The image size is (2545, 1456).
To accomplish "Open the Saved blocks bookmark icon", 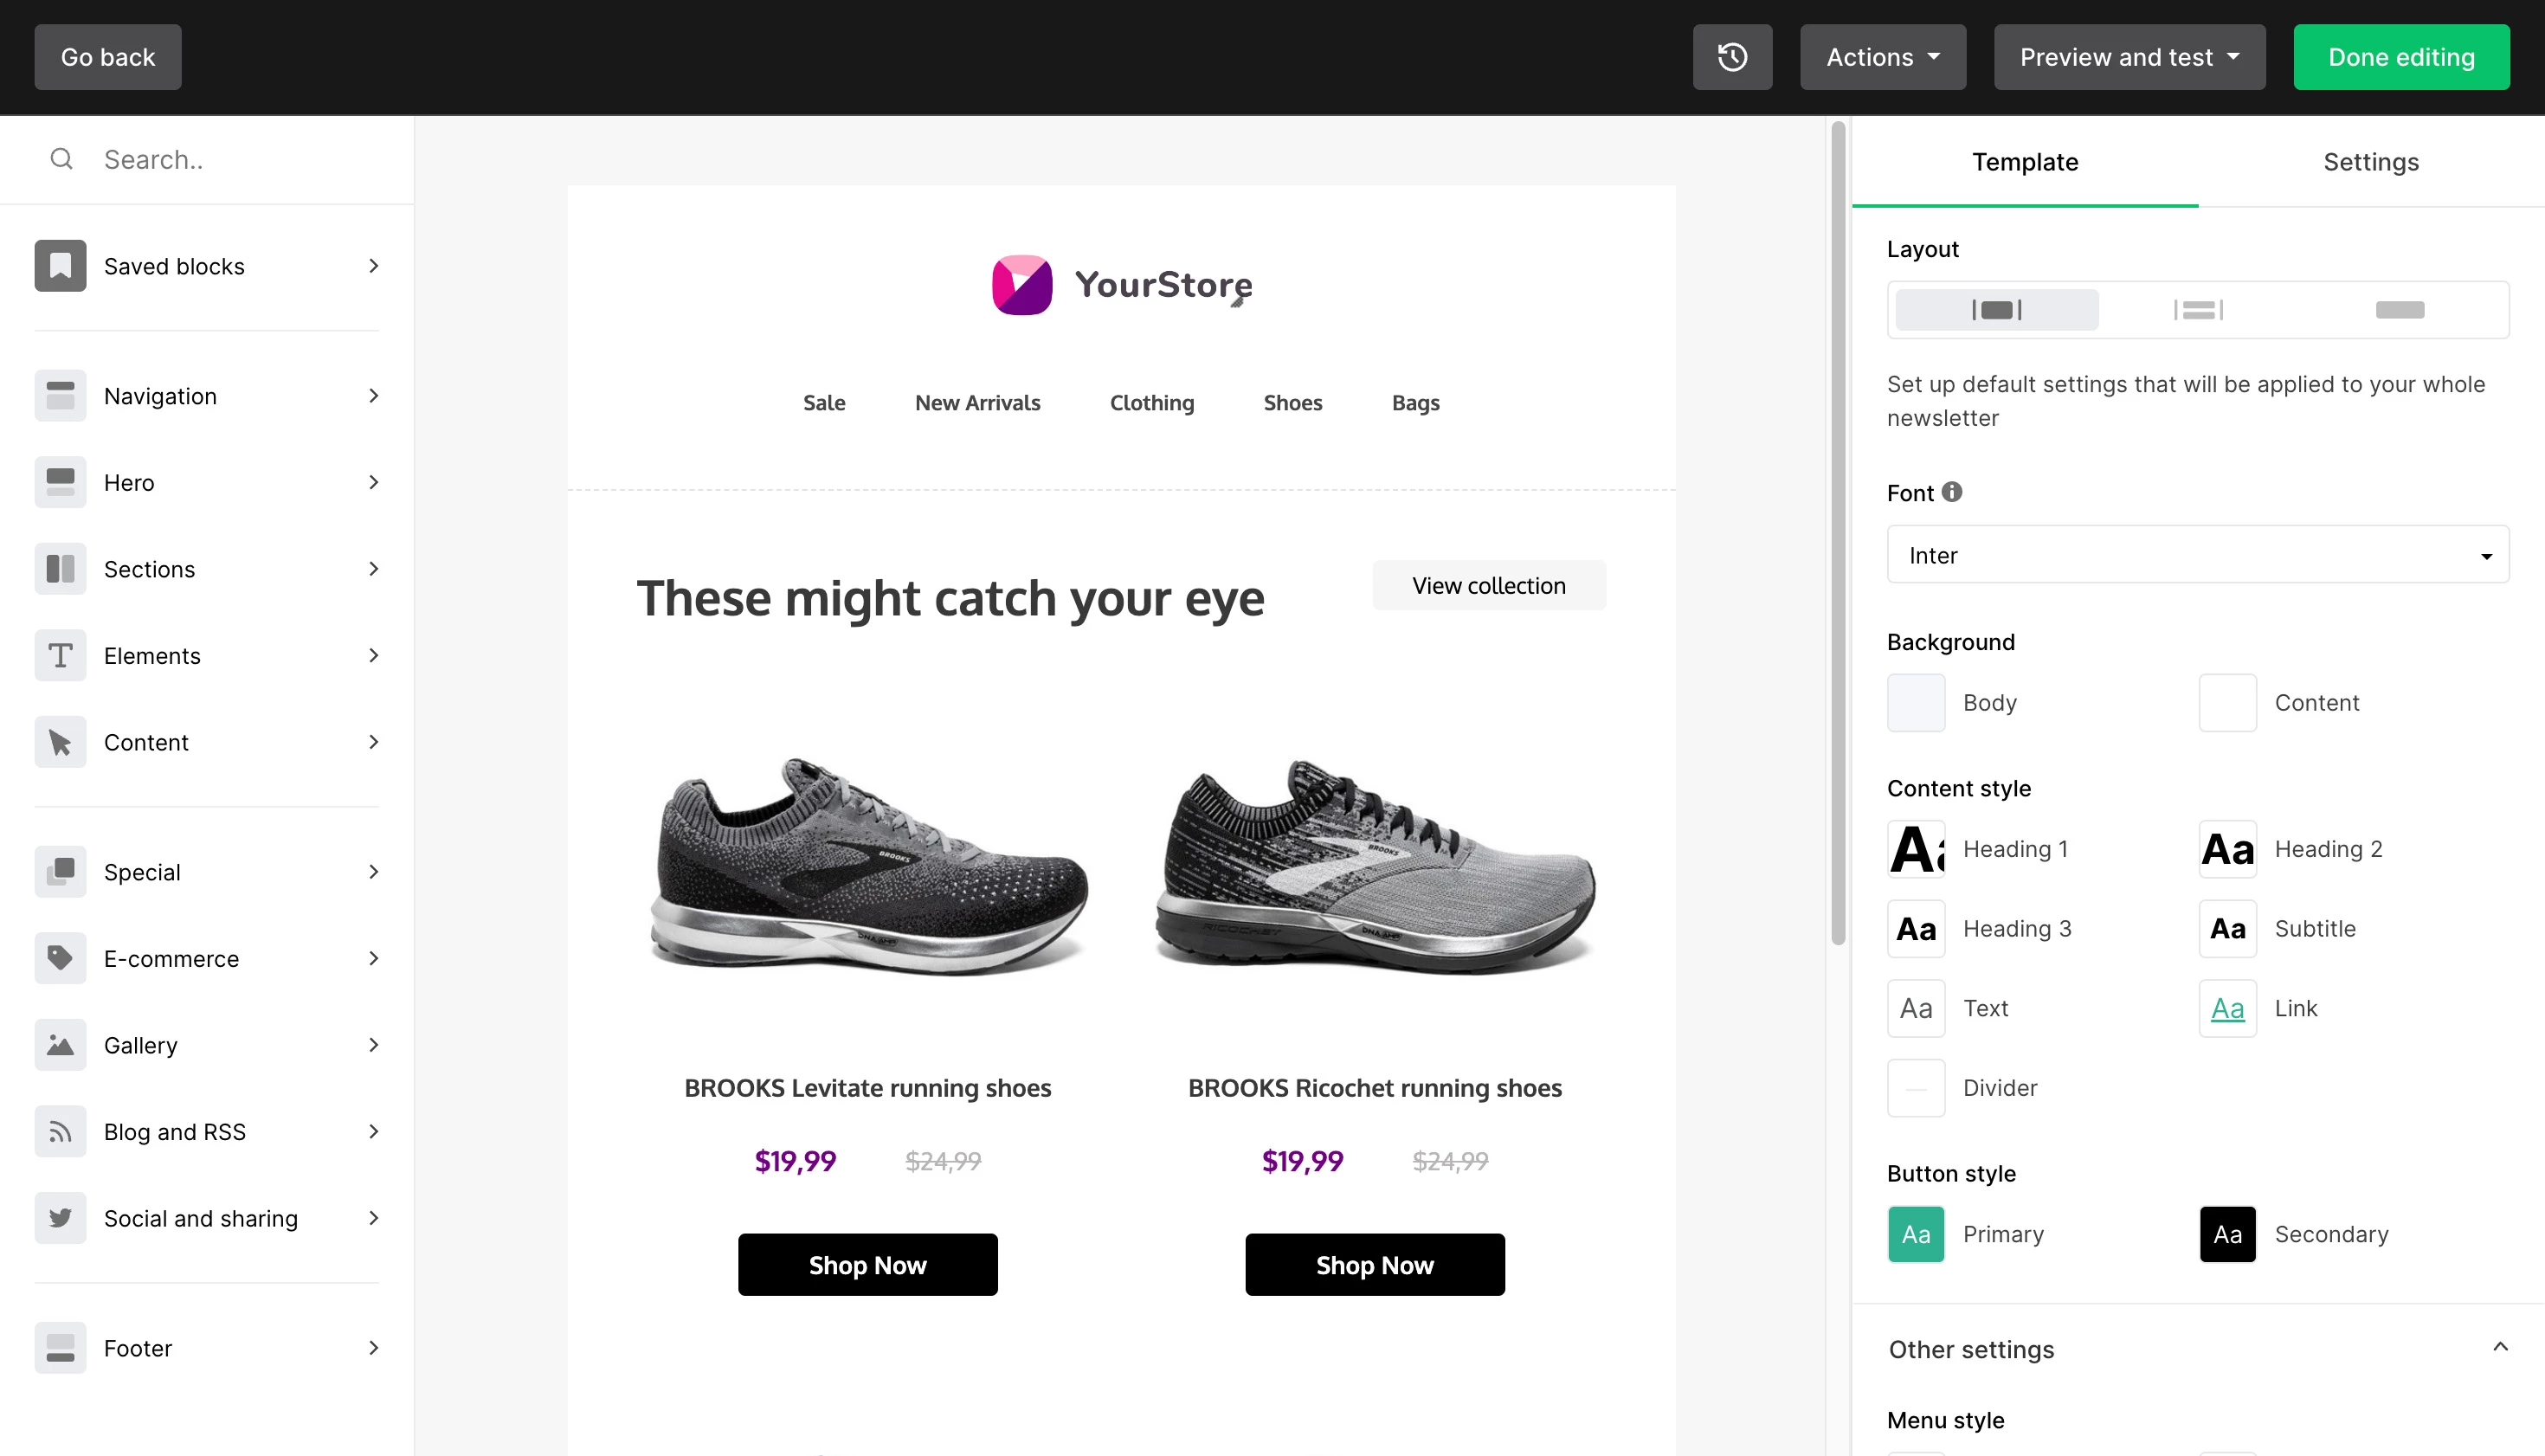I will pyautogui.click(x=60, y=266).
